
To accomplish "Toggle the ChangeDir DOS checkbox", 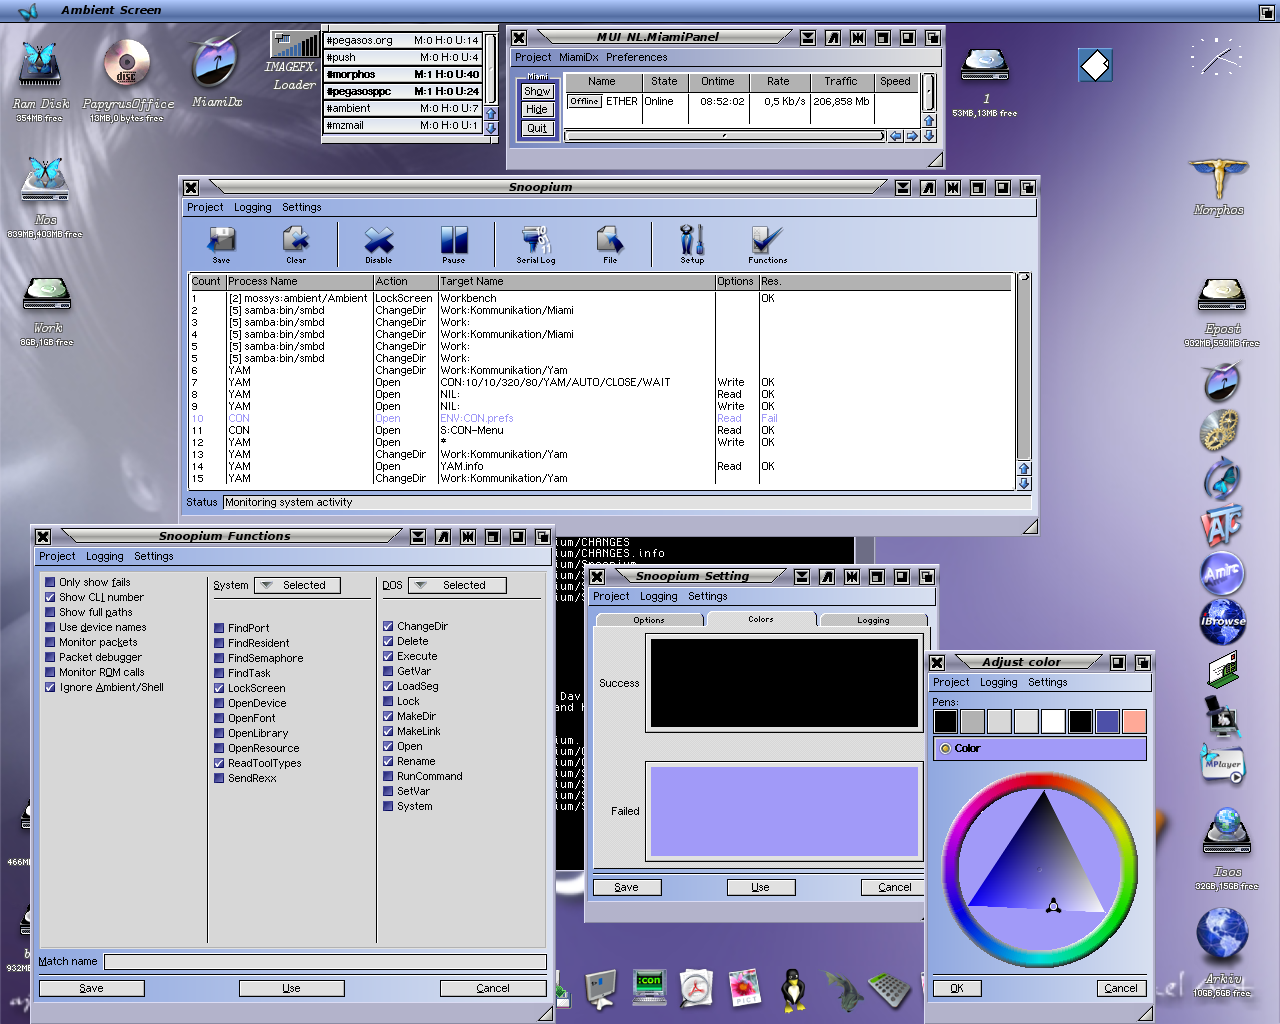I will tap(388, 626).
